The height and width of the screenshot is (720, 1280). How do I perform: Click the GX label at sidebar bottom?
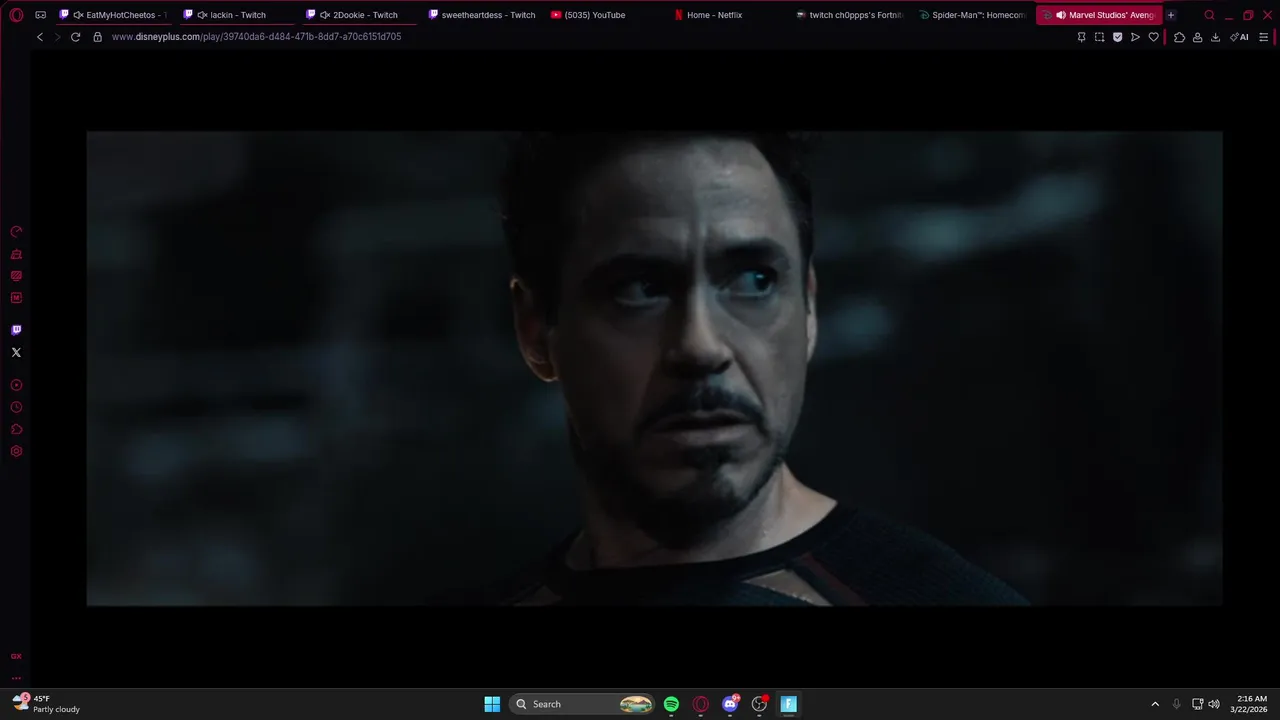tap(16, 656)
